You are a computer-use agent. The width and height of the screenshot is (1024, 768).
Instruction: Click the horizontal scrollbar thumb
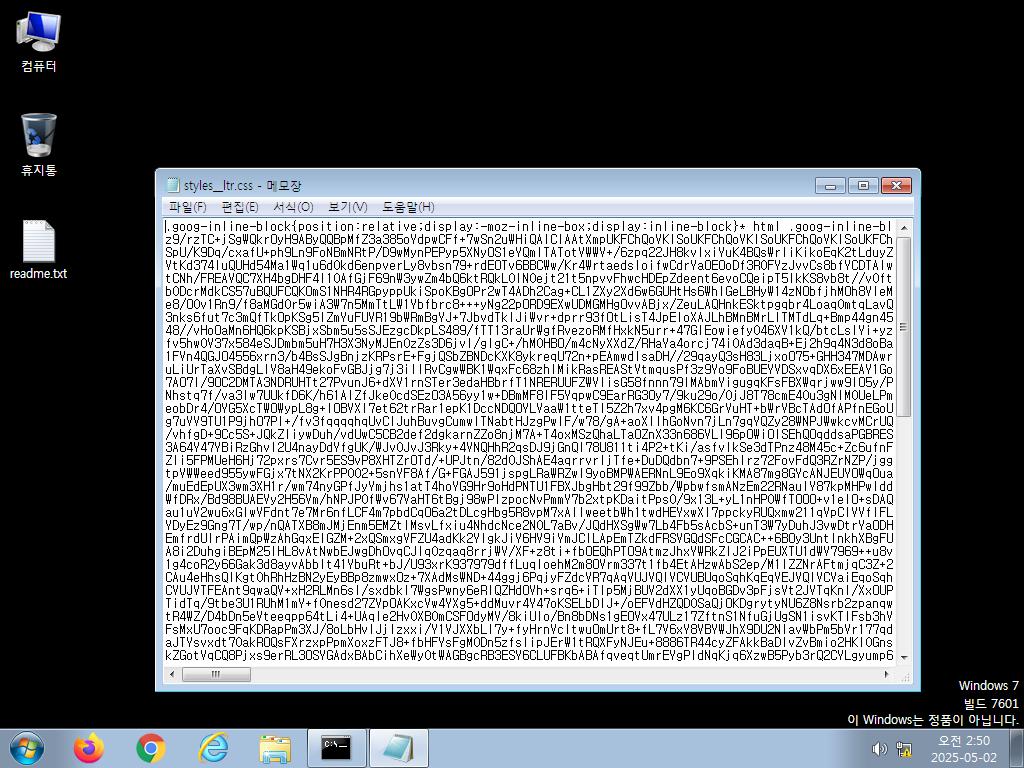pyautogui.click(x=216, y=675)
